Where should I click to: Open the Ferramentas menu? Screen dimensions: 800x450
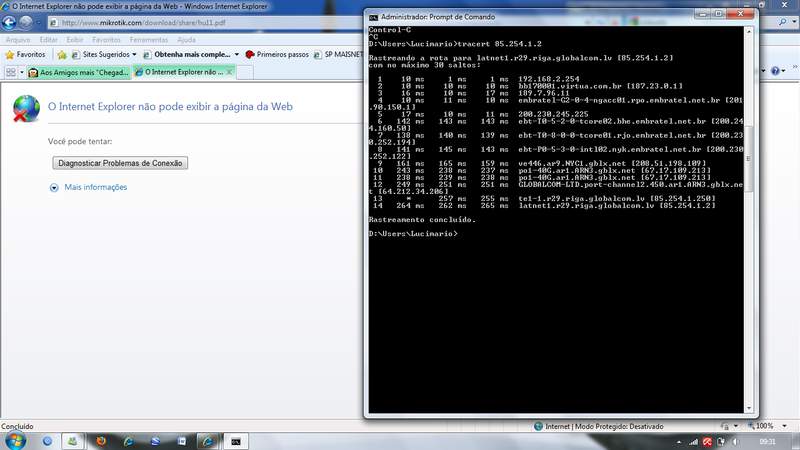click(x=148, y=40)
